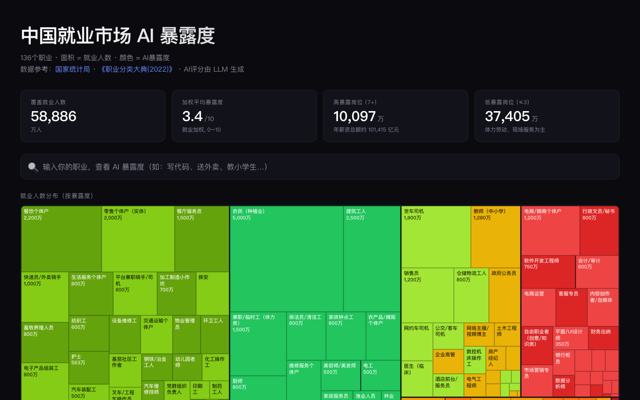Select the 保洁员/清洁工 800万 tile
This screenshot has width=640, height=400.
point(306,336)
